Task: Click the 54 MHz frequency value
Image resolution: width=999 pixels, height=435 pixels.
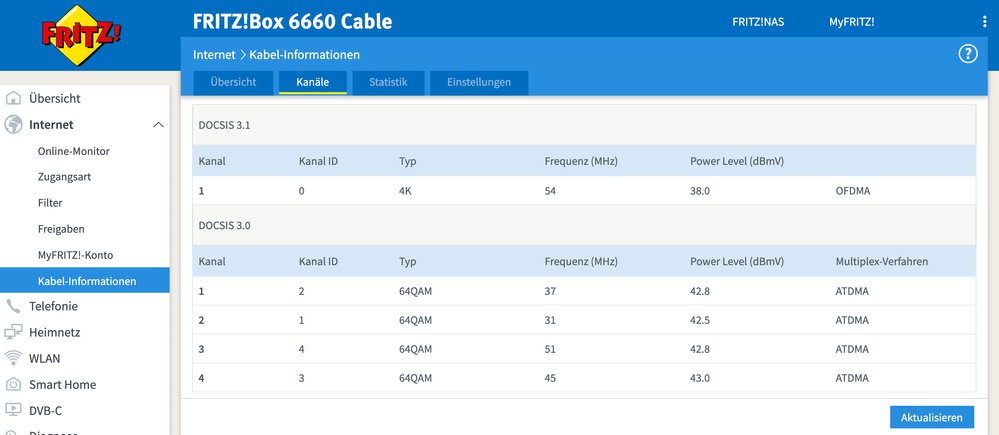Action: click(x=550, y=190)
